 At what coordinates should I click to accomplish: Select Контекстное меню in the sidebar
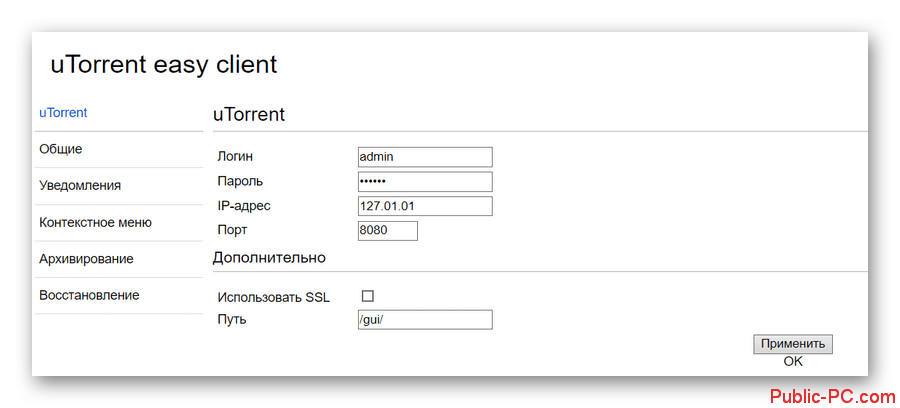pos(95,222)
